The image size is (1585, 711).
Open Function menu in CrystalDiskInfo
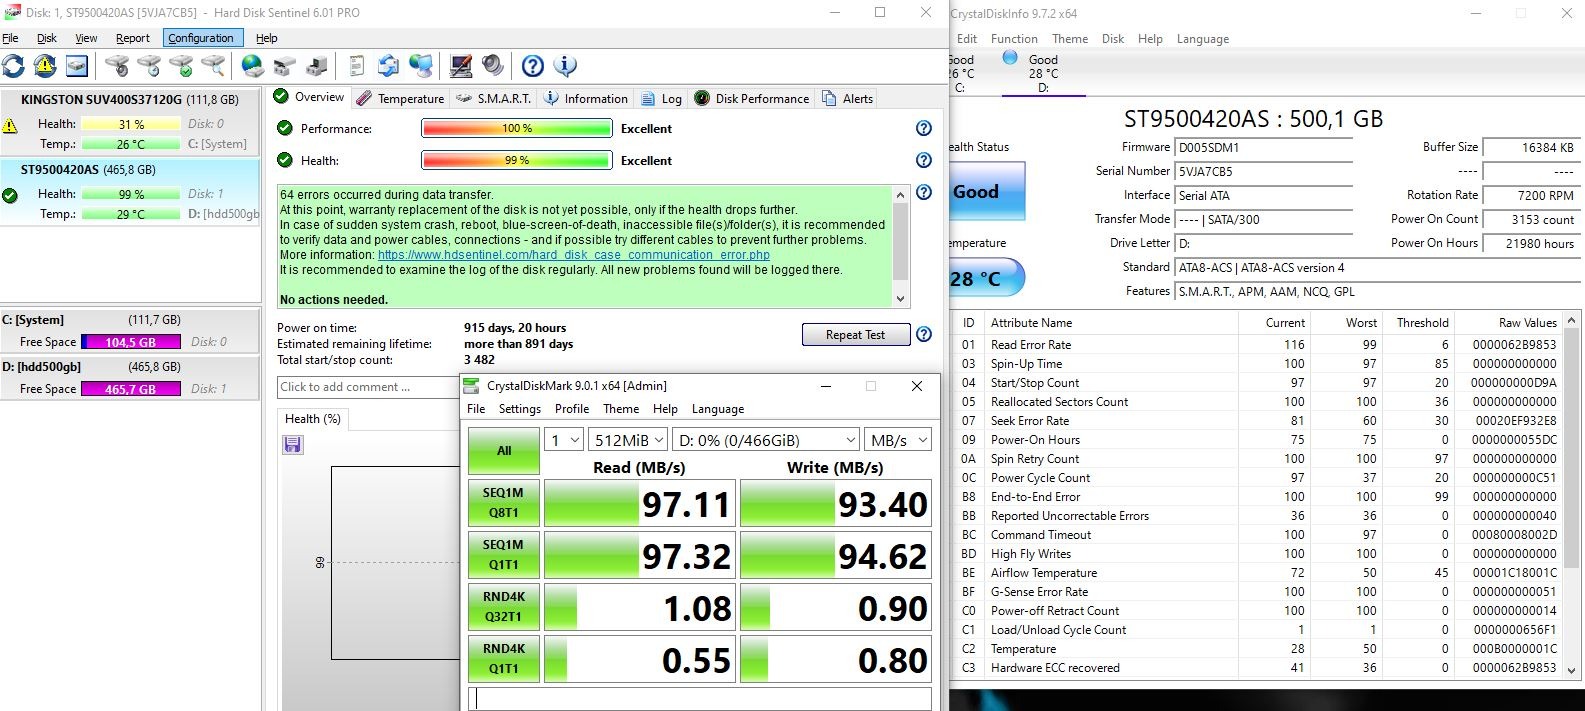[1014, 39]
